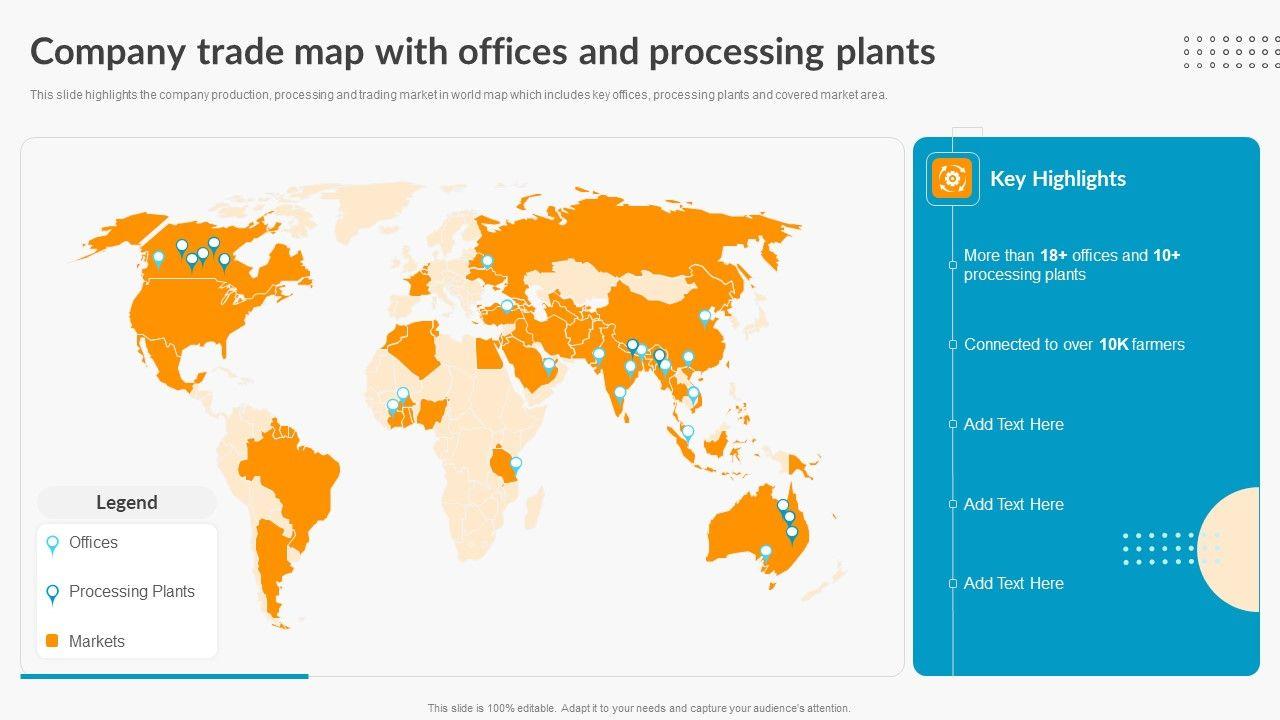Select the Processing Plants pin icon in legend
This screenshot has height=720, width=1280.
tap(53, 595)
